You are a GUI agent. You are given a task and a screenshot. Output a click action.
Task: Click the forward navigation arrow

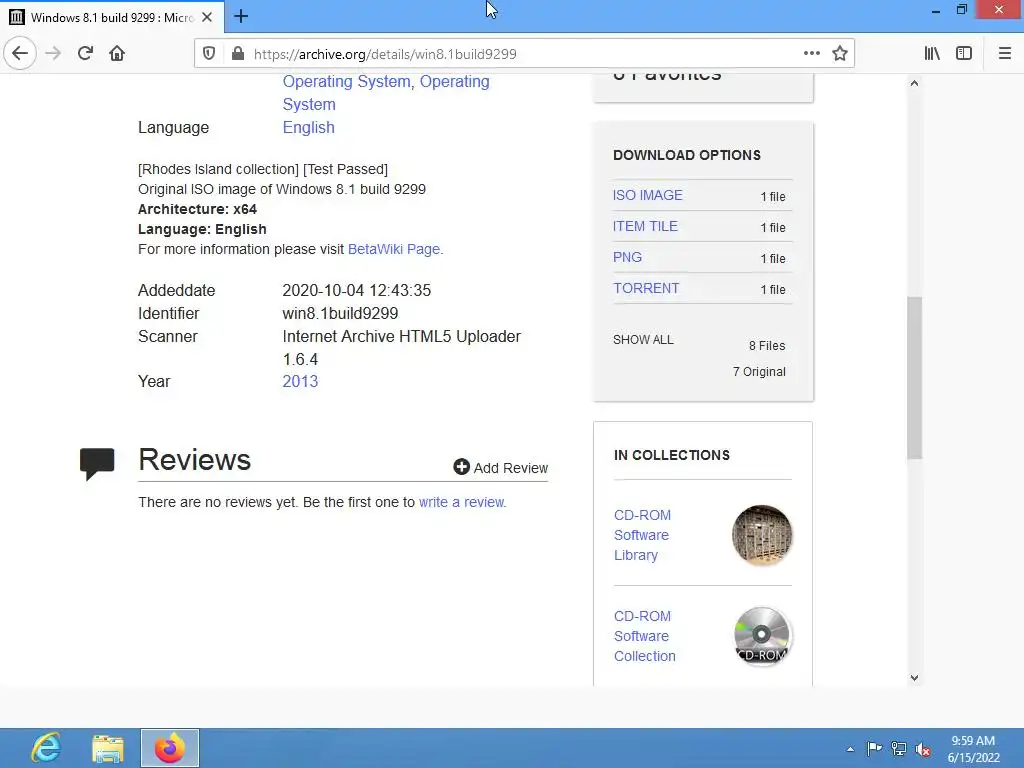[x=54, y=54]
